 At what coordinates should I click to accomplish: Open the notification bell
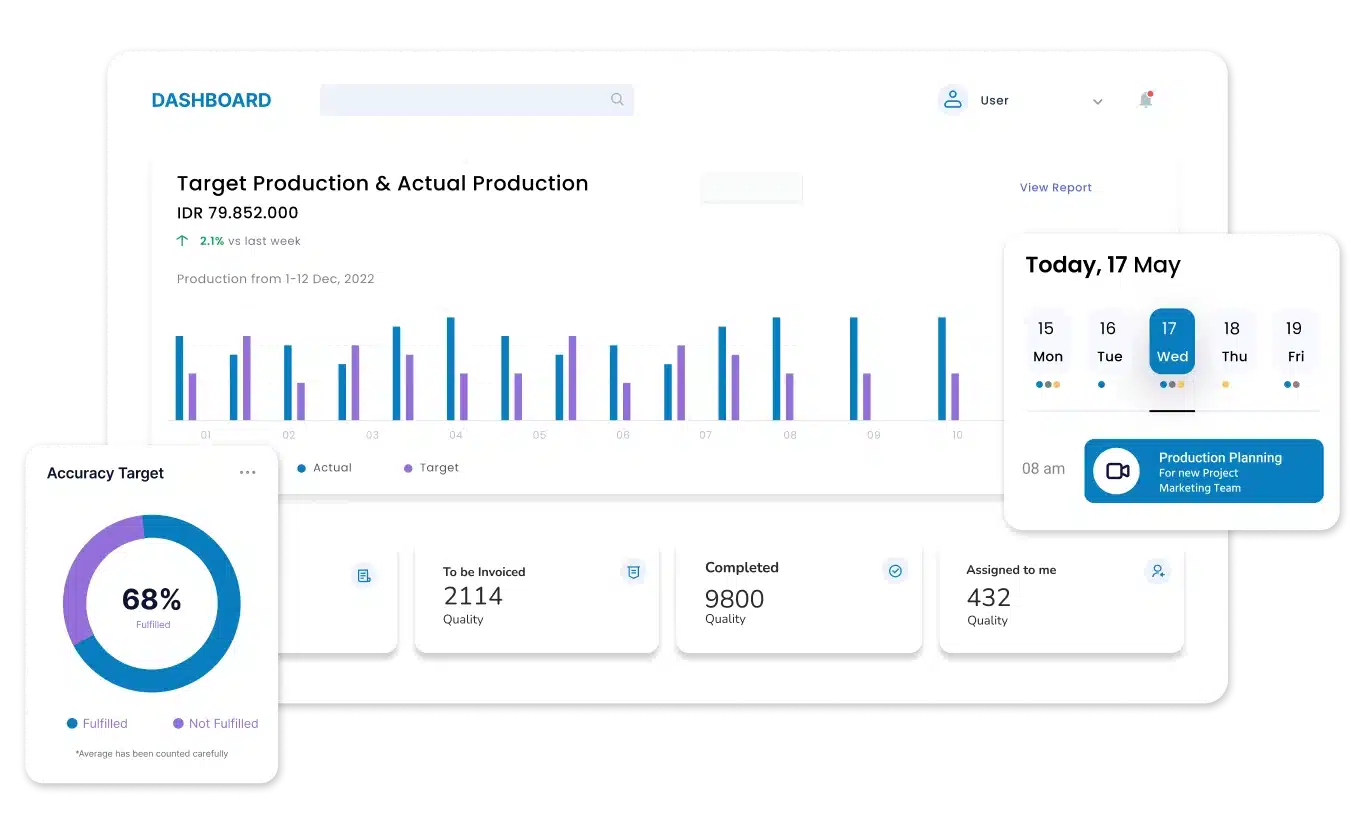click(x=1146, y=99)
